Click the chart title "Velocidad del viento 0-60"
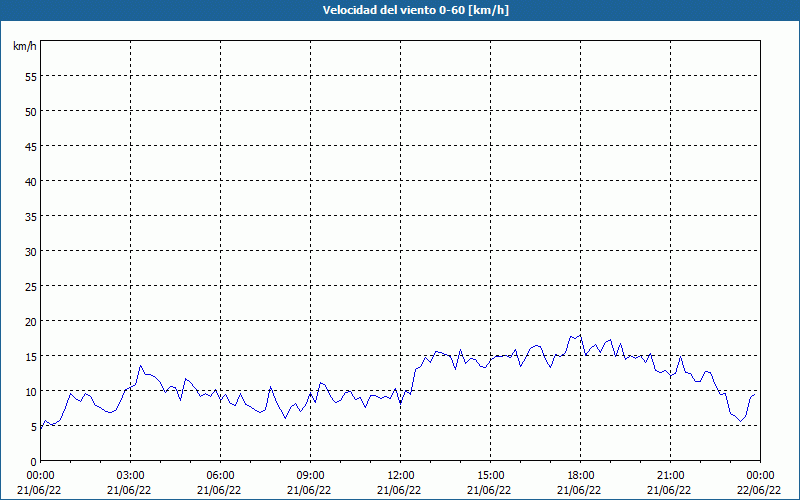The image size is (800, 500). pyautogui.click(x=400, y=10)
